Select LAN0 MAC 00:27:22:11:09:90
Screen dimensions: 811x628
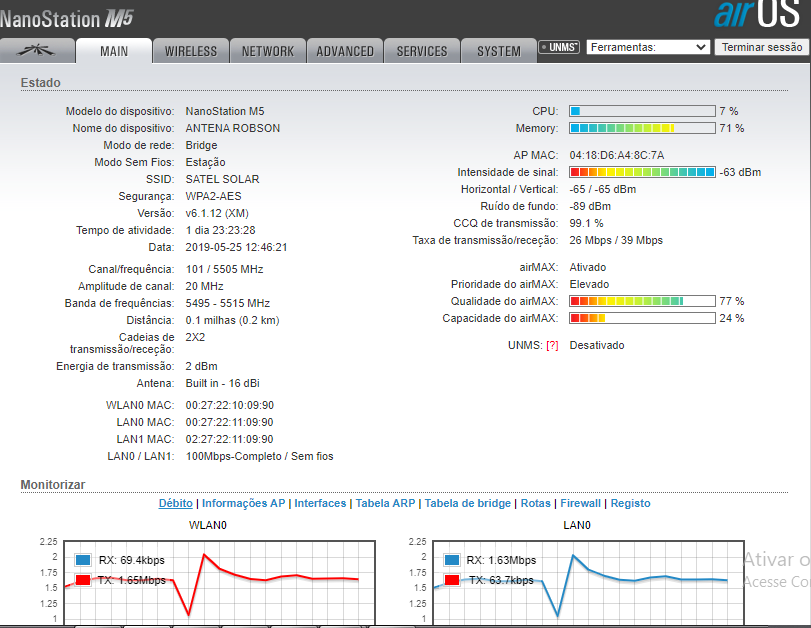(x=230, y=423)
